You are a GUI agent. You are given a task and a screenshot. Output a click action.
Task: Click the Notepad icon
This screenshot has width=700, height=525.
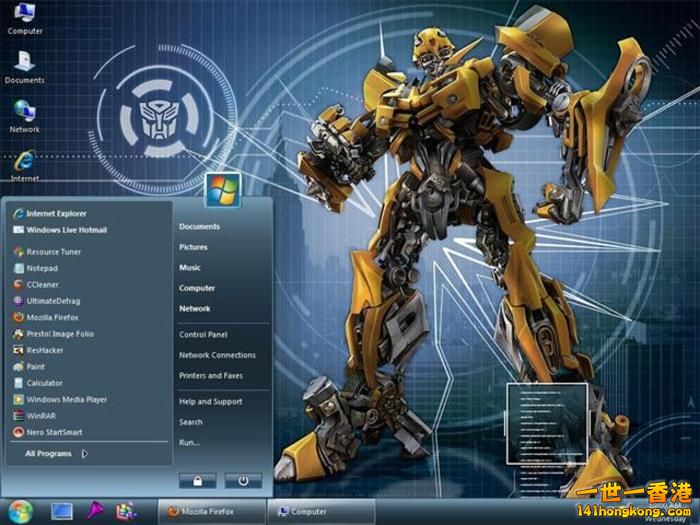tap(18, 268)
